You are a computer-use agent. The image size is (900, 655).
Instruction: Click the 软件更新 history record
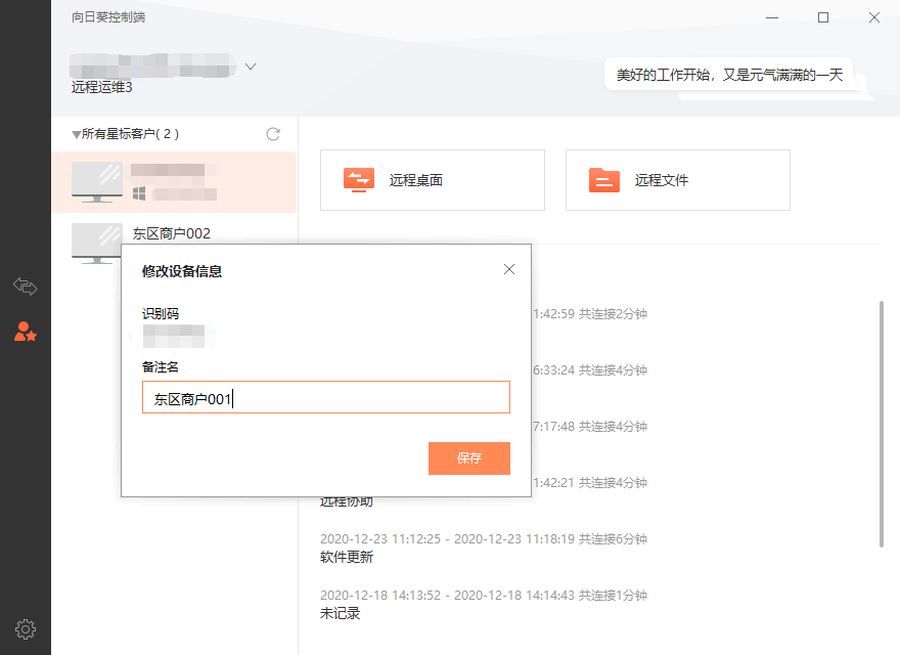tap(347, 557)
